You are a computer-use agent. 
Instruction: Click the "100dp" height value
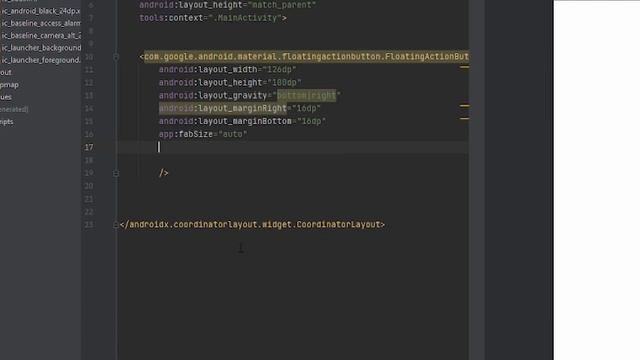click(284, 82)
